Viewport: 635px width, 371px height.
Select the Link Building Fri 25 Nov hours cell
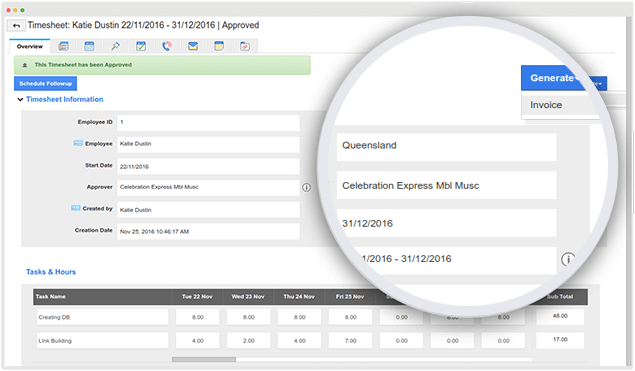pos(350,341)
